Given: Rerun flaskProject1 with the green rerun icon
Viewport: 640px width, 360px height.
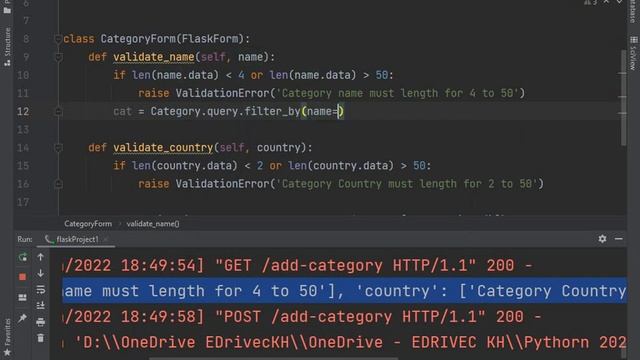Looking at the screenshot, I should (x=23, y=257).
